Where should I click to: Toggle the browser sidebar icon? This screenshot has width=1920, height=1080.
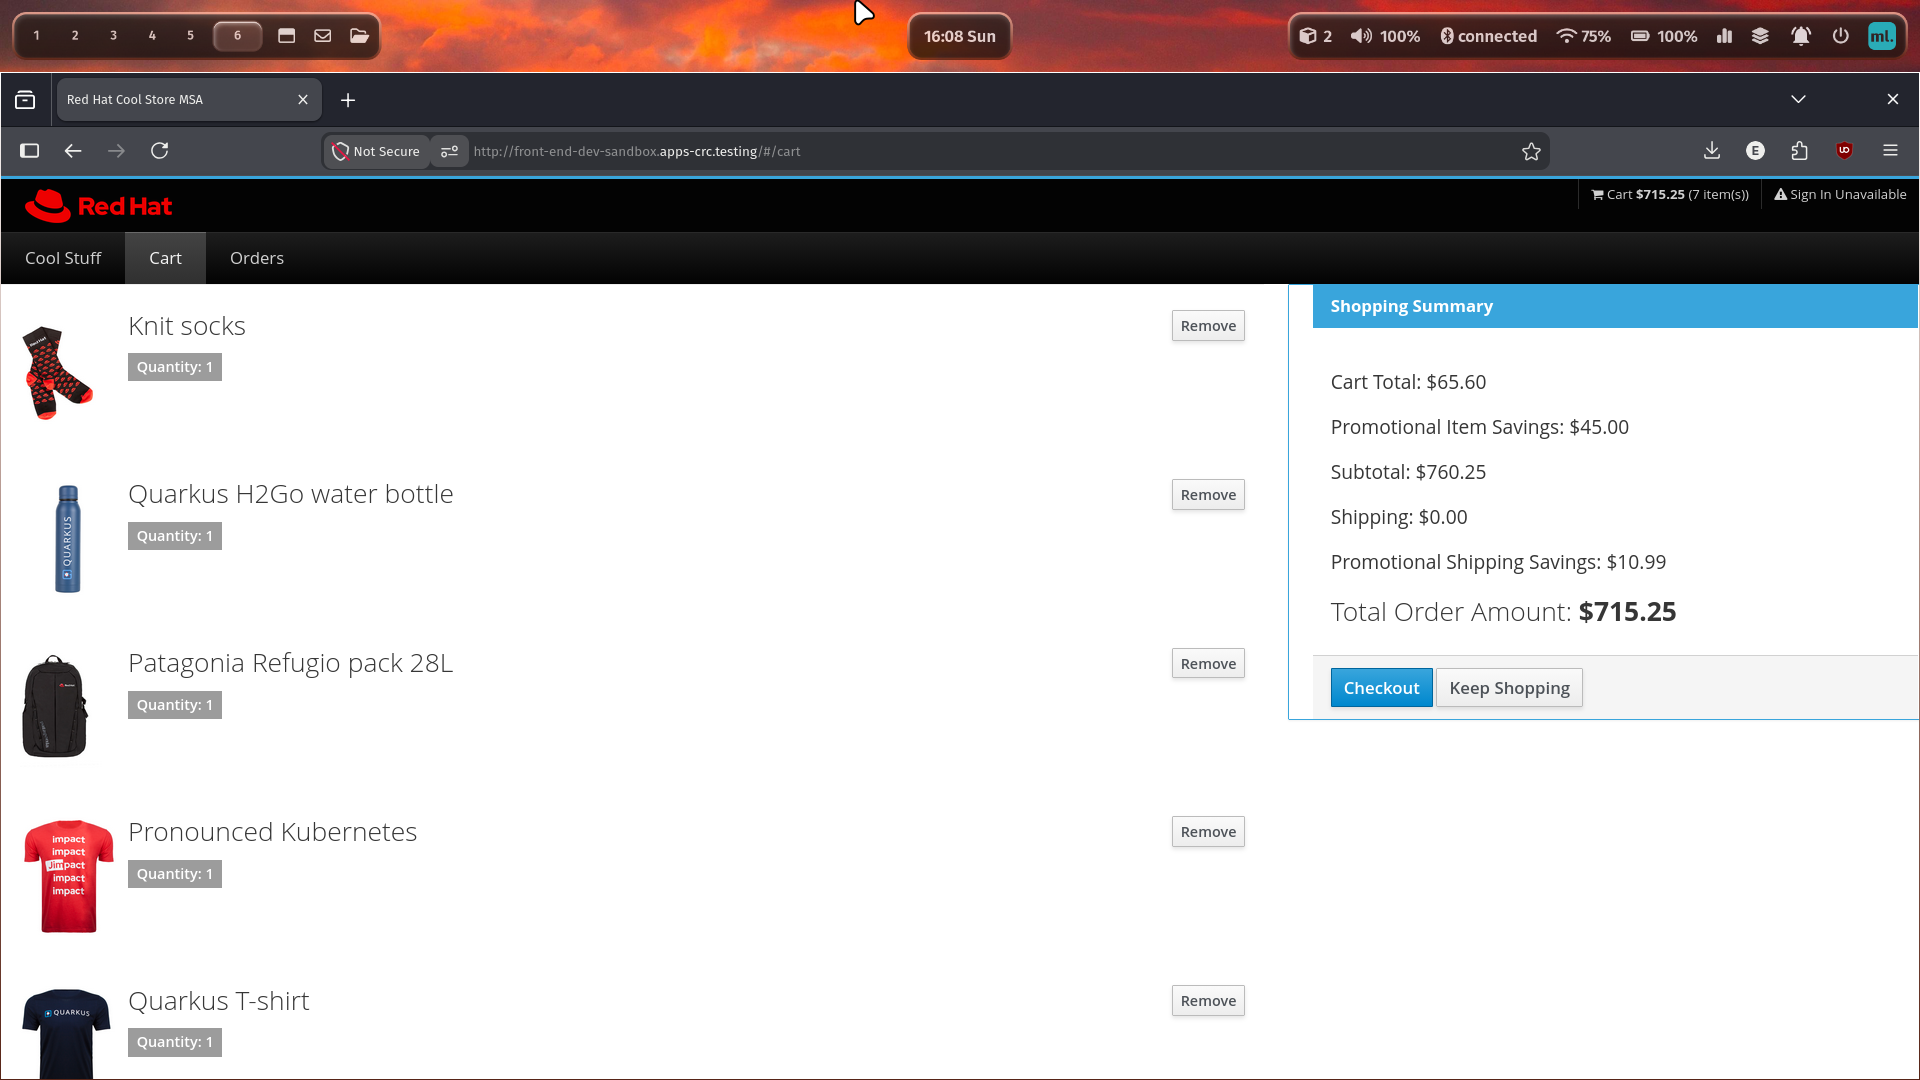(x=29, y=151)
